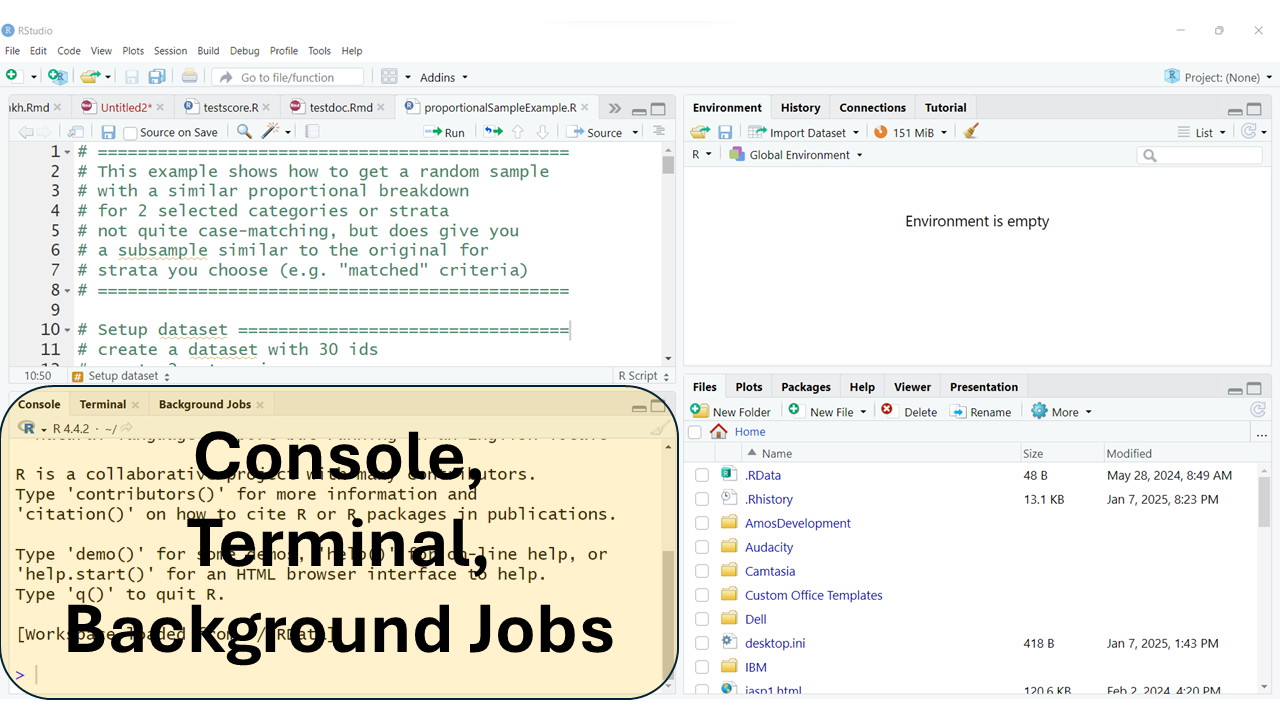The image size is (1280, 720).
Task: Switch to the History tab
Action: [800, 108]
